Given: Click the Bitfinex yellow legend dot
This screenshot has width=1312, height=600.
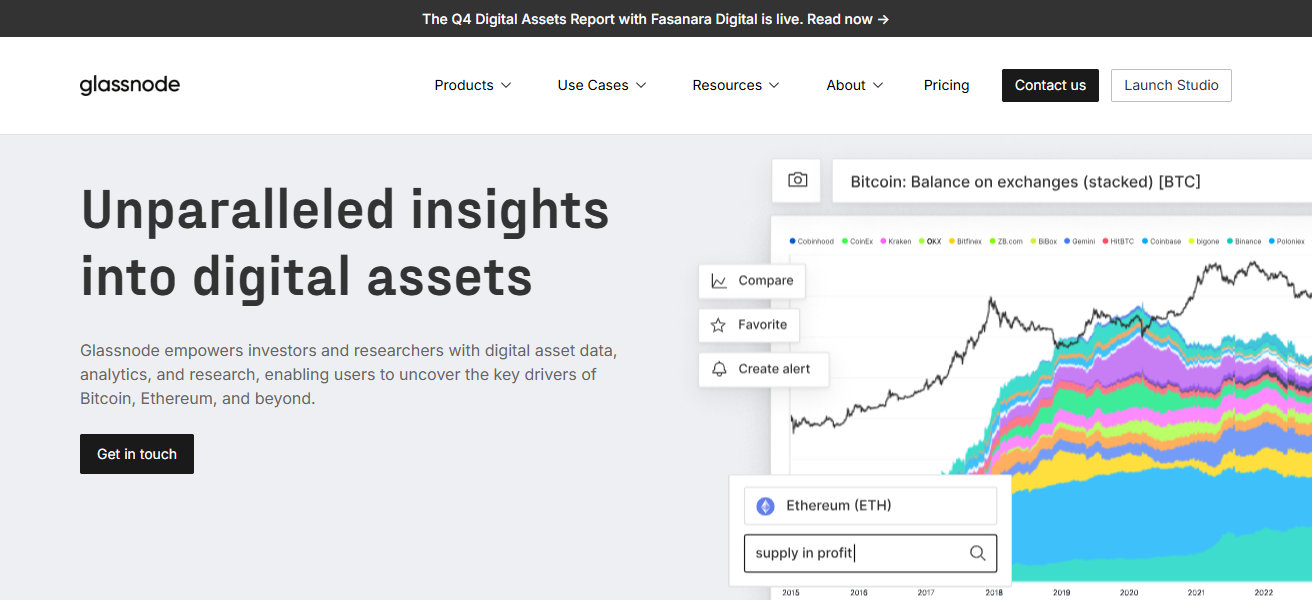Looking at the screenshot, I should pyautogui.click(x=952, y=241).
